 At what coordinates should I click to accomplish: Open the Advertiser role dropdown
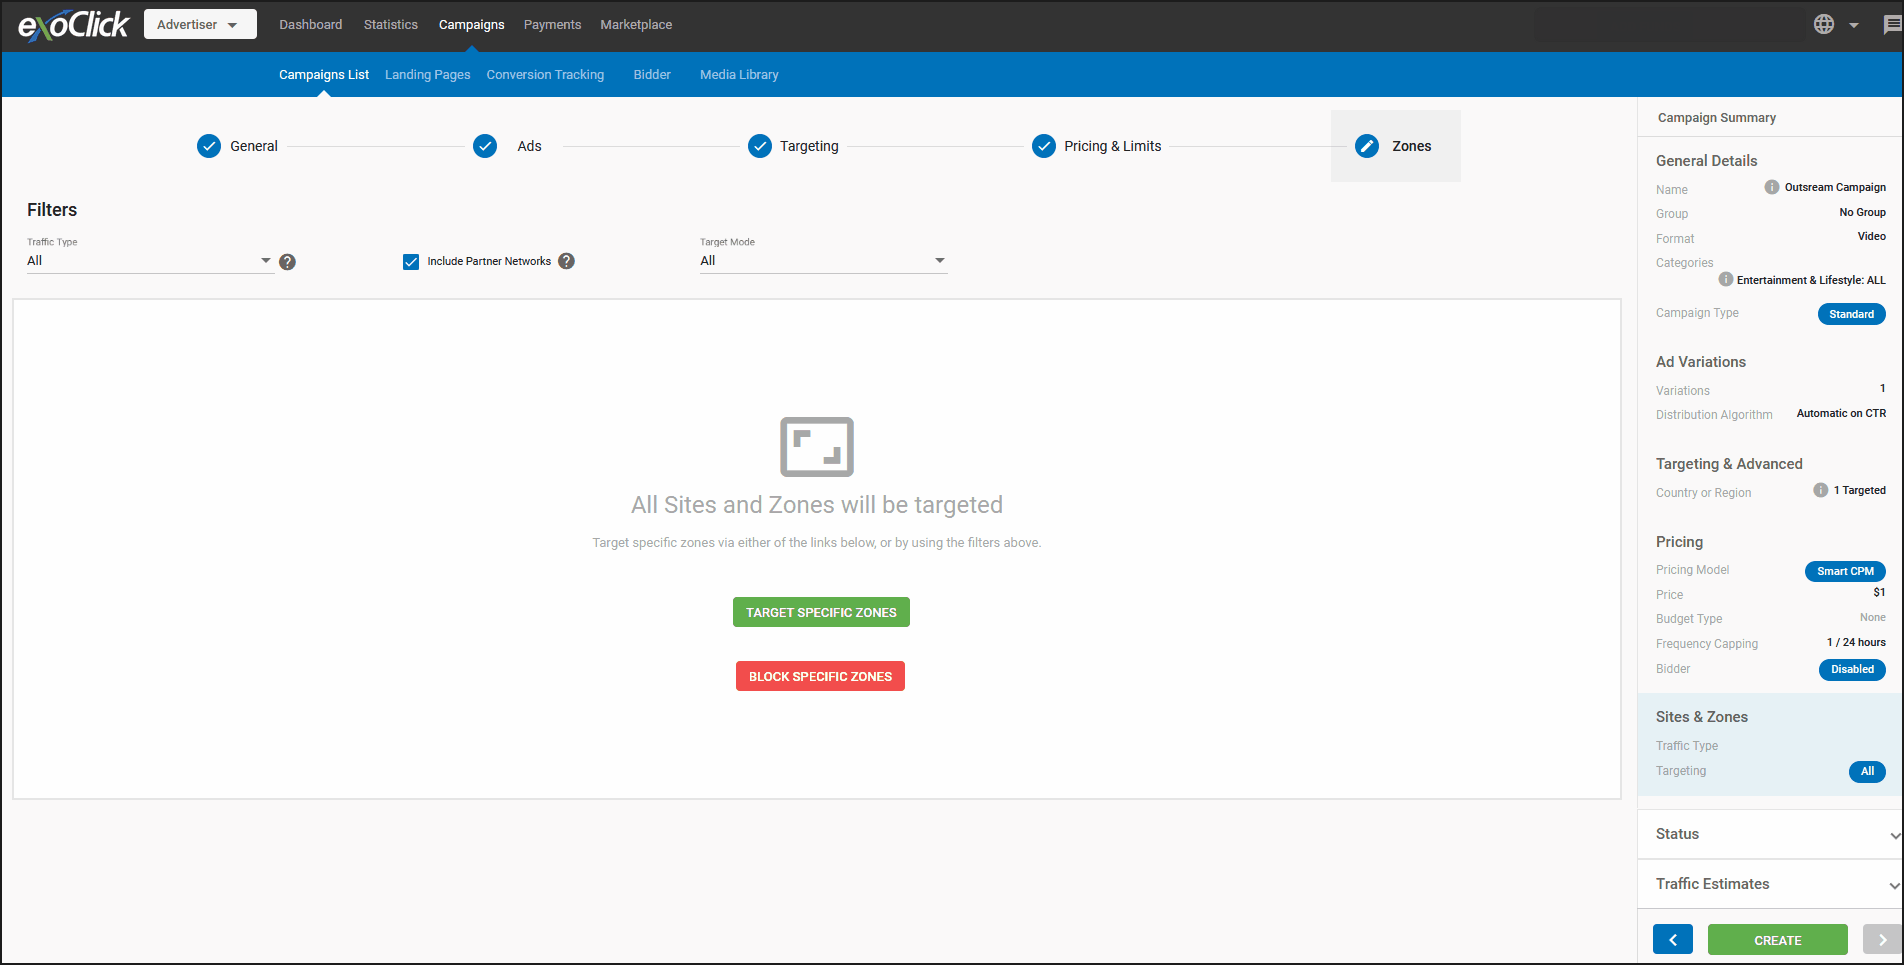[x=200, y=24]
